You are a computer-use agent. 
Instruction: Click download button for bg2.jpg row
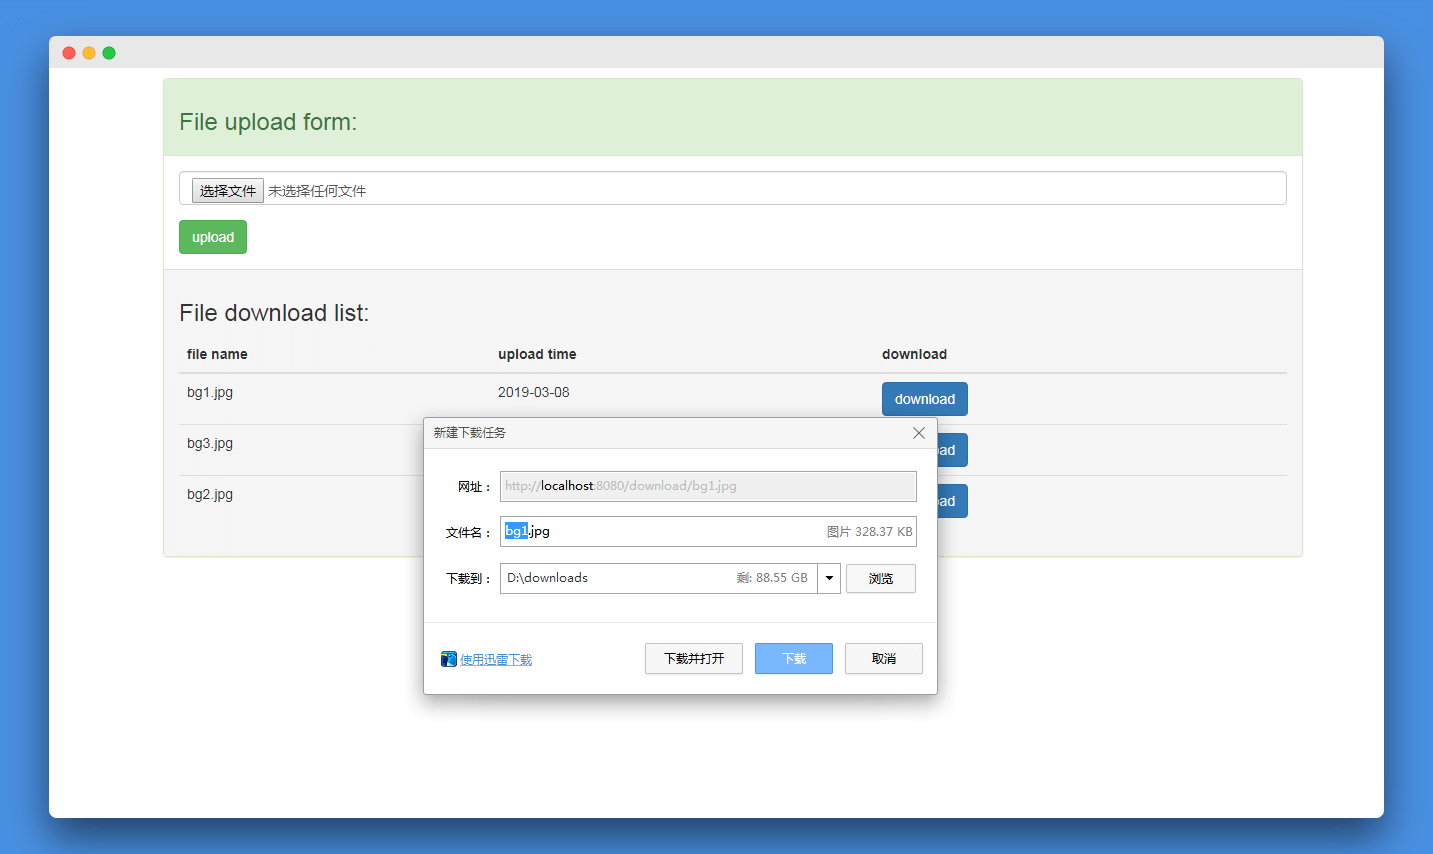point(953,501)
